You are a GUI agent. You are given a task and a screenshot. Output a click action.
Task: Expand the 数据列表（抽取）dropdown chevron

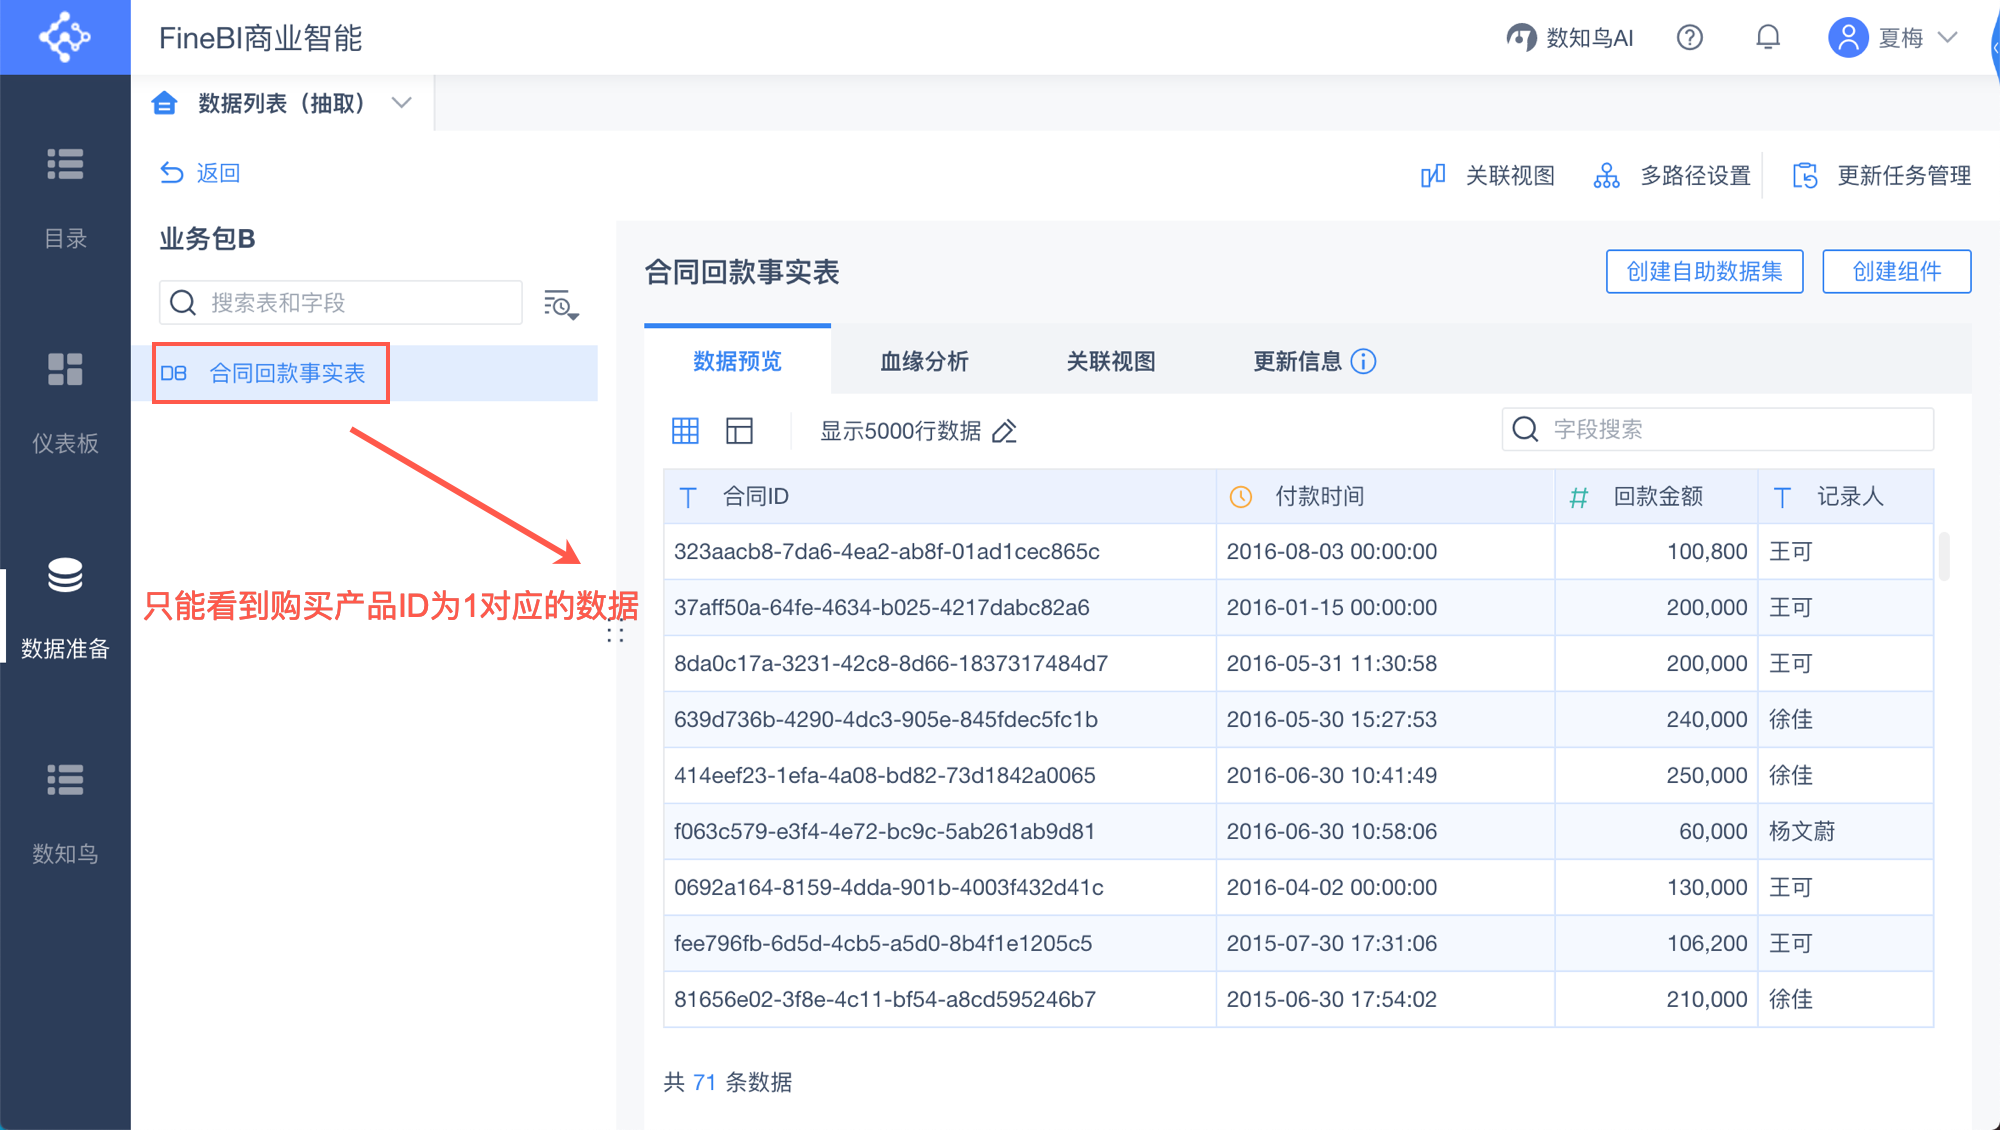(x=402, y=103)
